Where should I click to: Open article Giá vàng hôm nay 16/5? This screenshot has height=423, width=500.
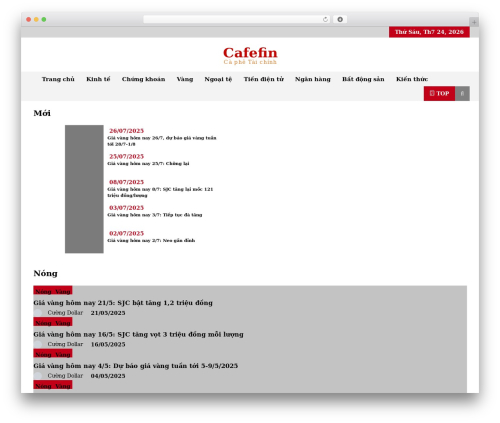coord(138,334)
